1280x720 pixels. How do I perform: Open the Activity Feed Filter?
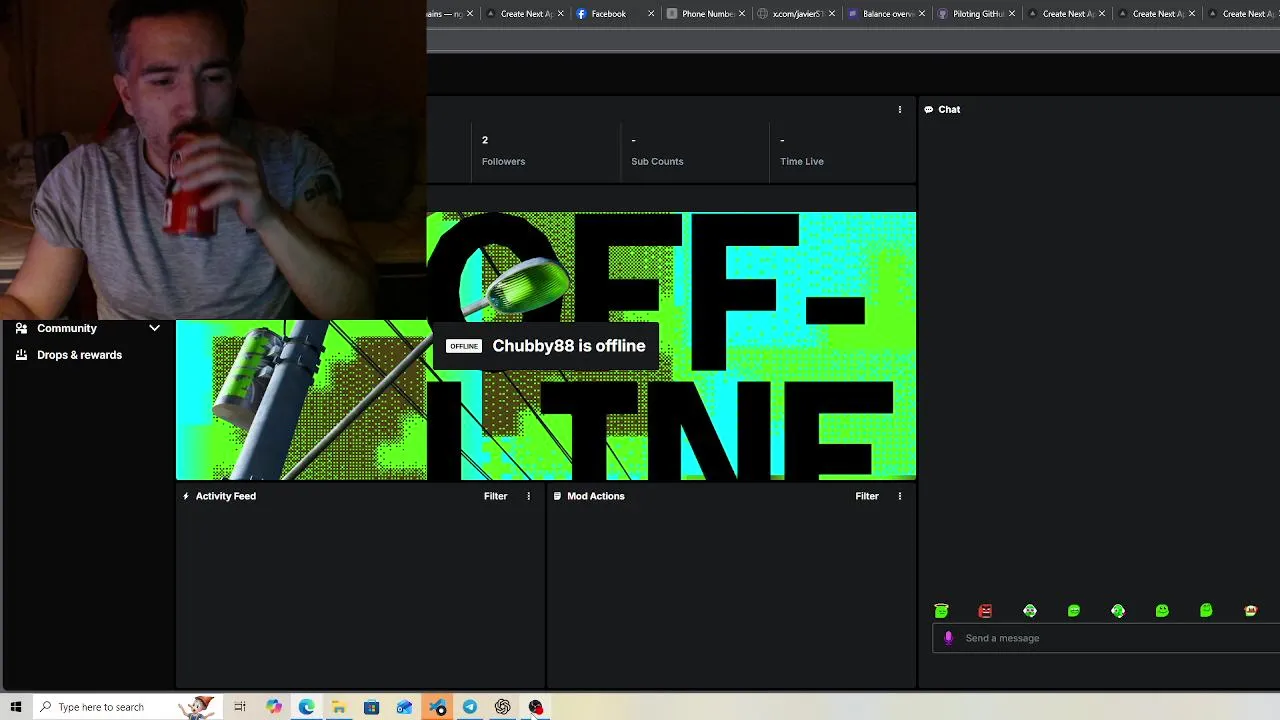pyautogui.click(x=495, y=496)
